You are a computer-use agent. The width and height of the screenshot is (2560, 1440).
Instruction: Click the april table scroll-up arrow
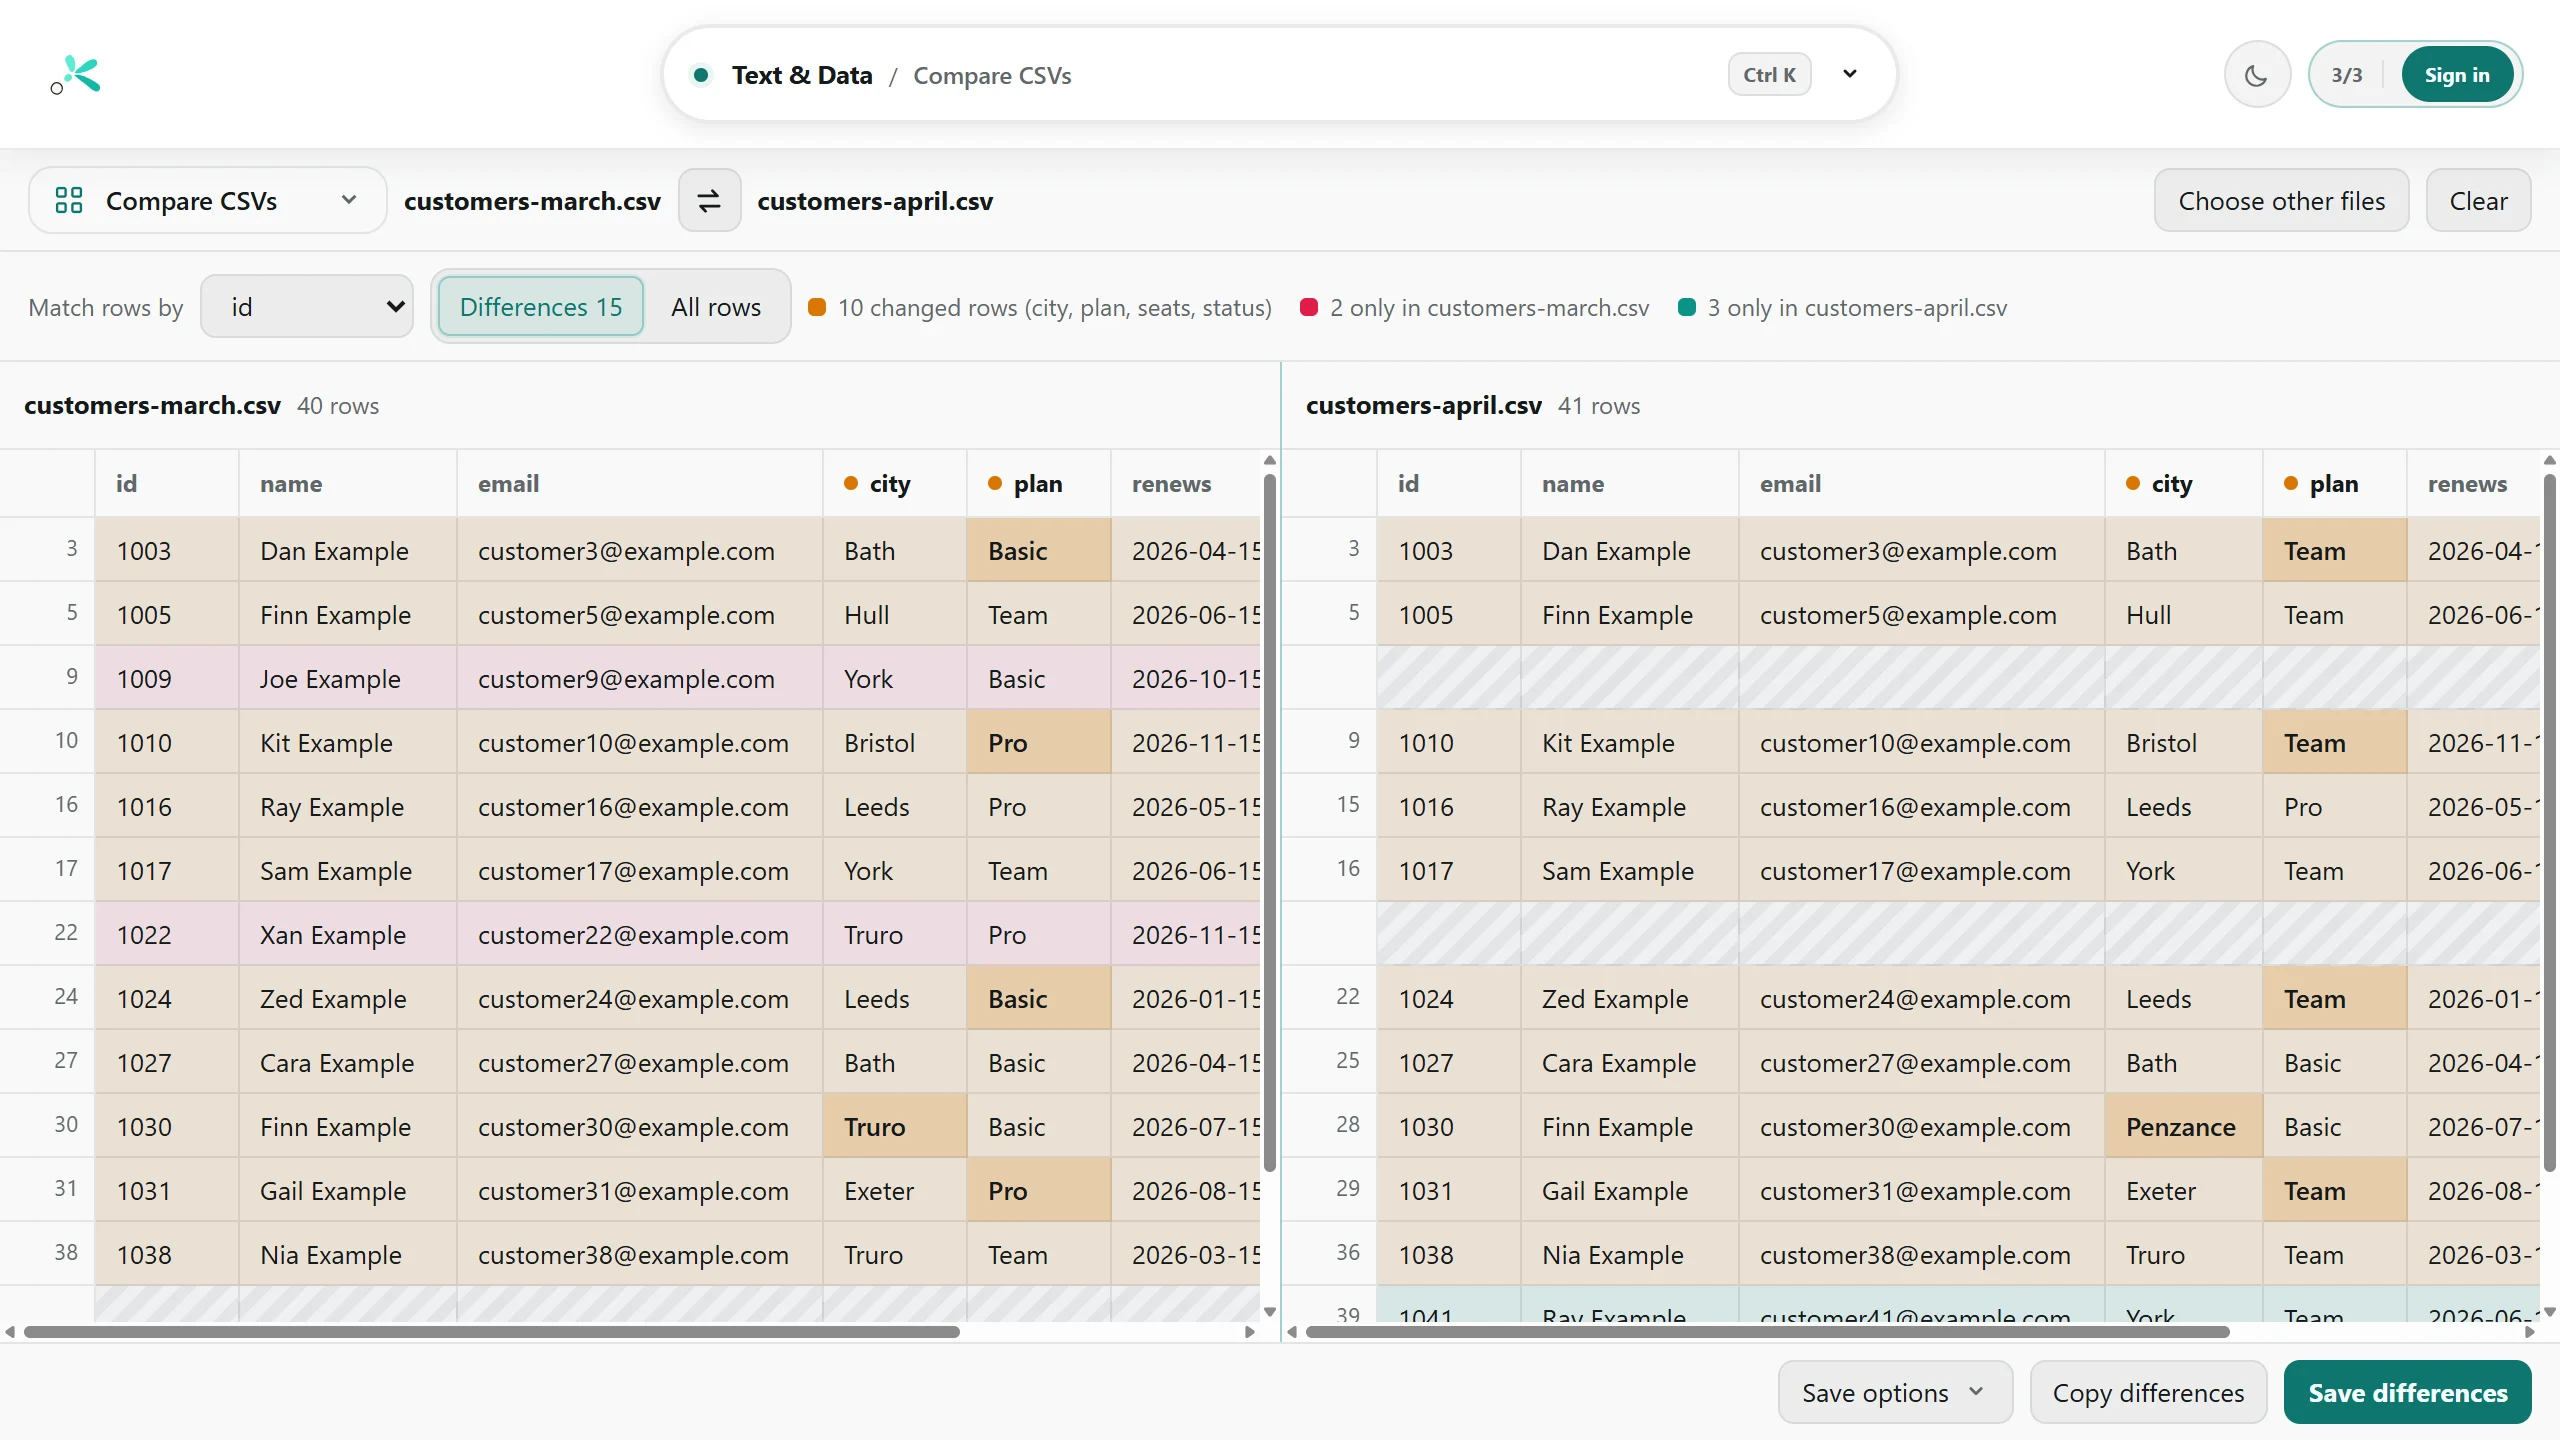coord(2550,461)
